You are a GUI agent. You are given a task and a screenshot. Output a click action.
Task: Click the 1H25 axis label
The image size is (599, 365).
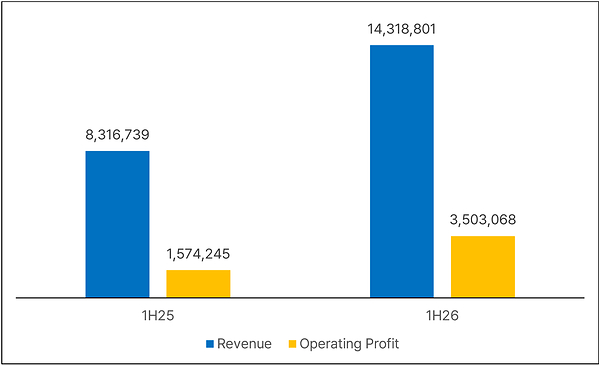point(158,316)
